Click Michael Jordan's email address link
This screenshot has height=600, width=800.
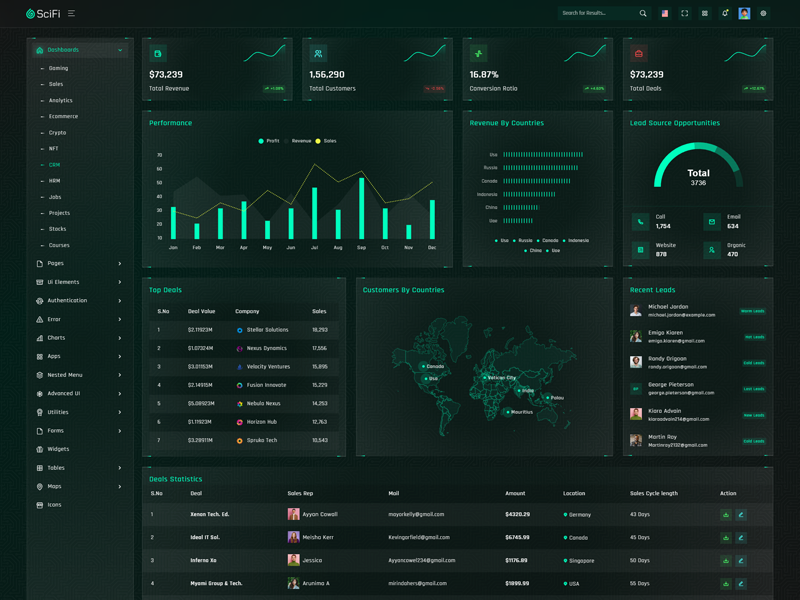[x=681, y=315]
